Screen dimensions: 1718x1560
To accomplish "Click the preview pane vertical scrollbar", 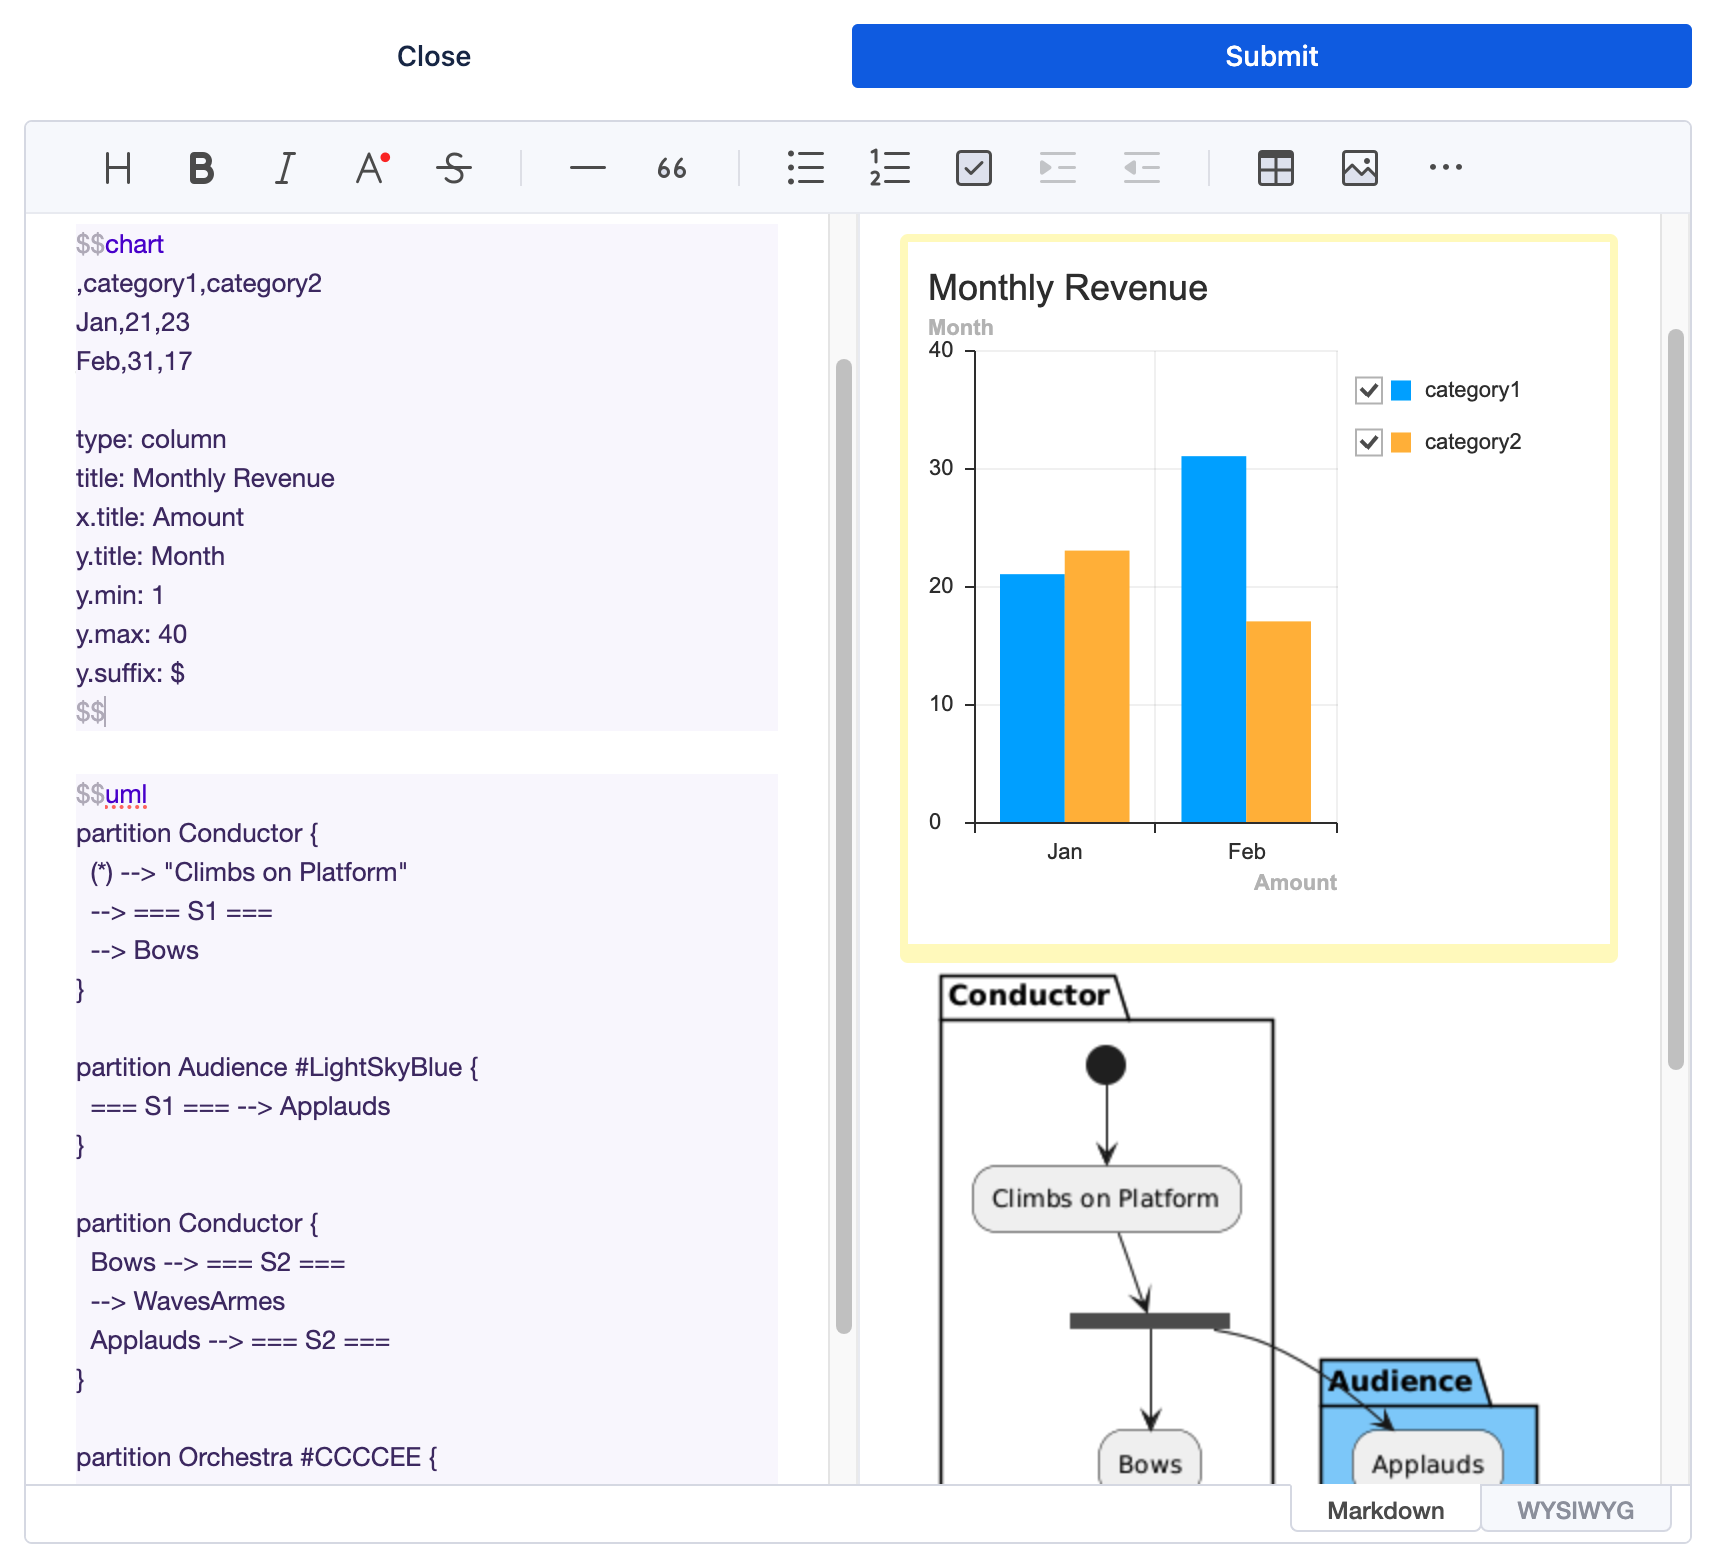I will 1675,700.
